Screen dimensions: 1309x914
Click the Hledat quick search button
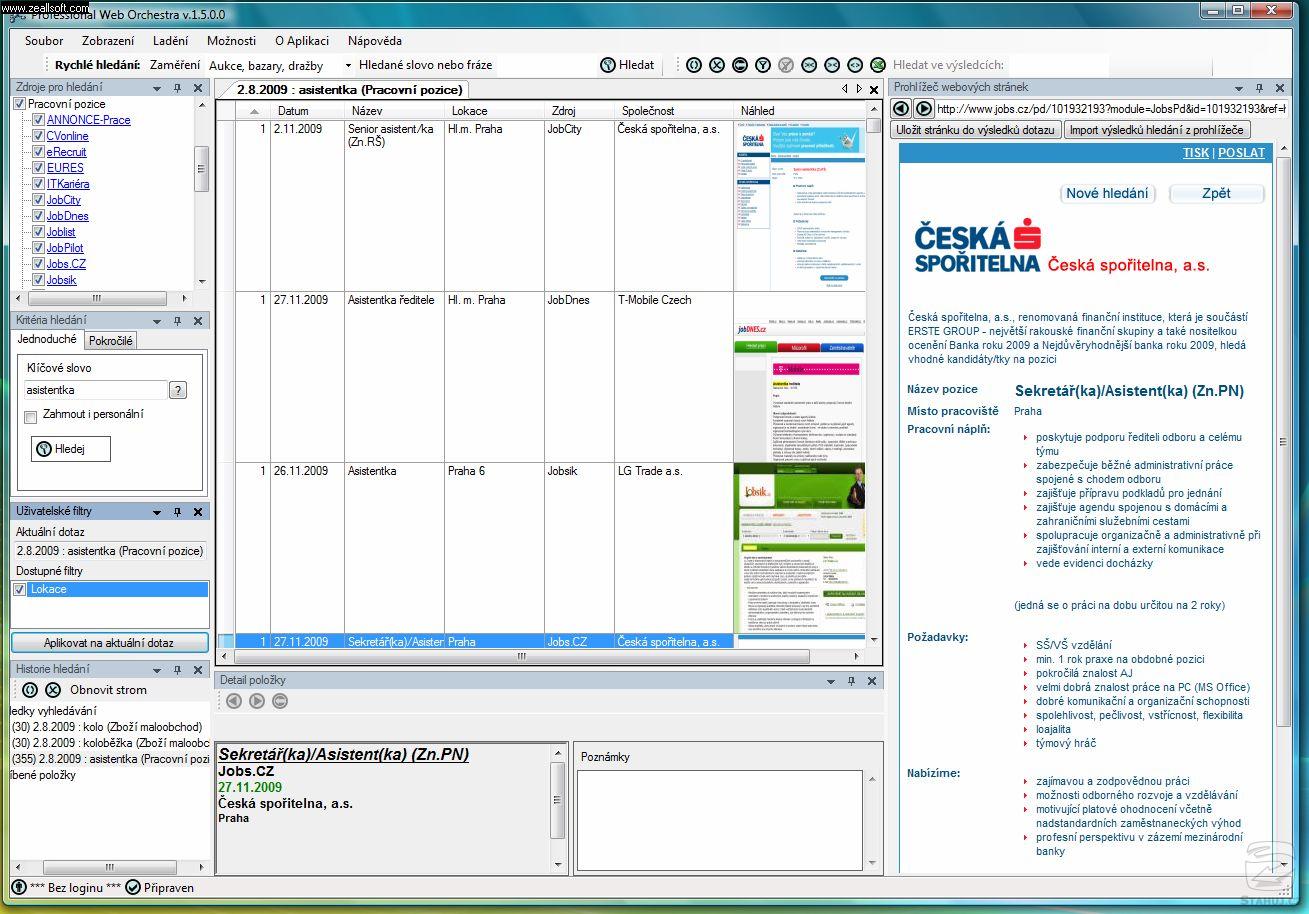click(627, 65)
